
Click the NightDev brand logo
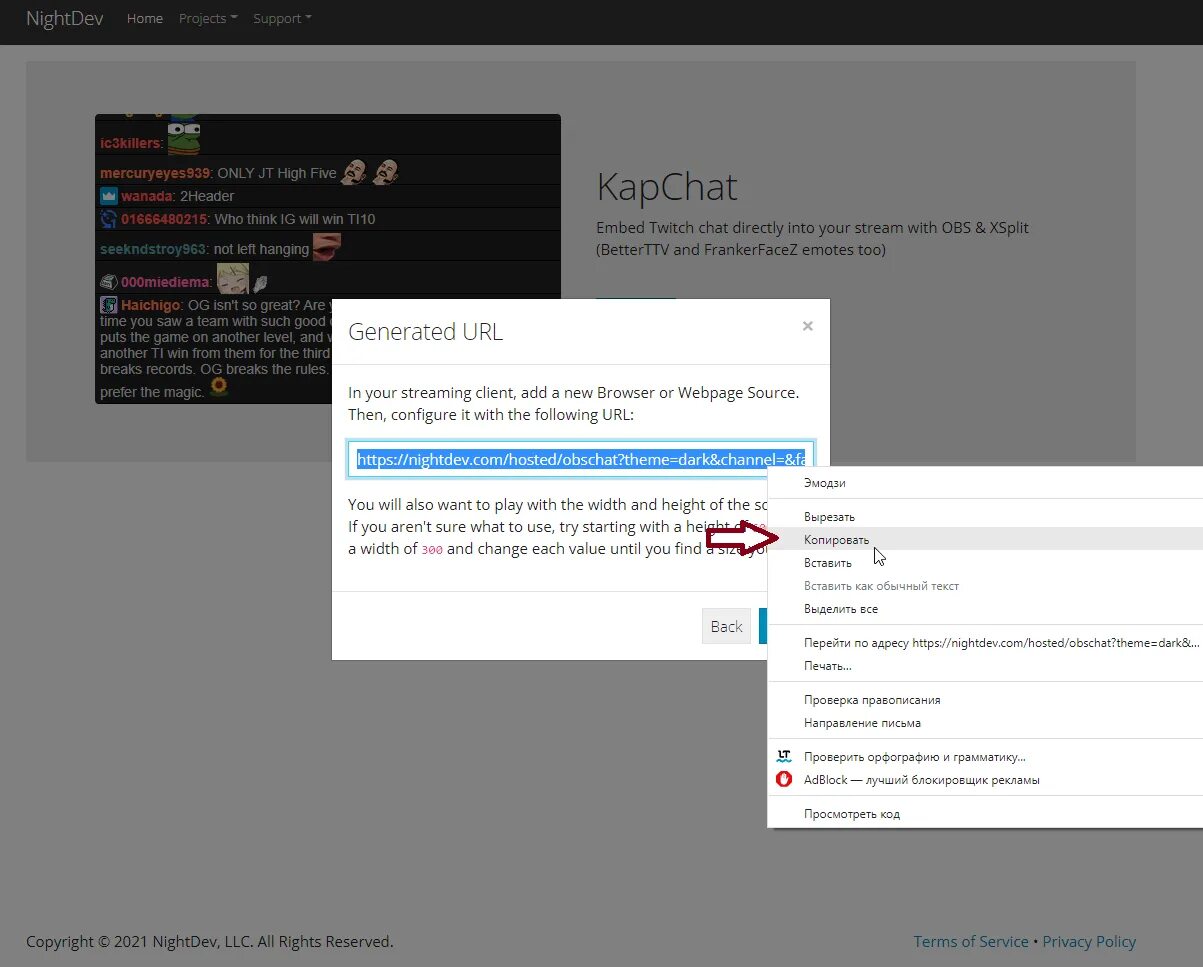[x=64, y=19]
